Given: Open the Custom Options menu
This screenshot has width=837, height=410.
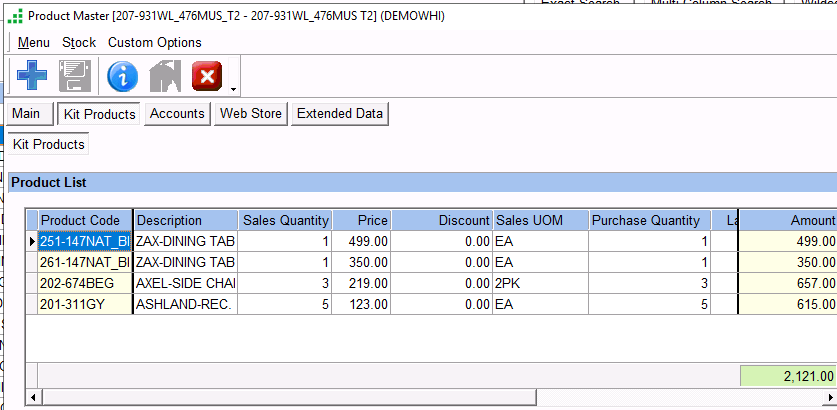Looking at the screenshot, I should [154, 43].
